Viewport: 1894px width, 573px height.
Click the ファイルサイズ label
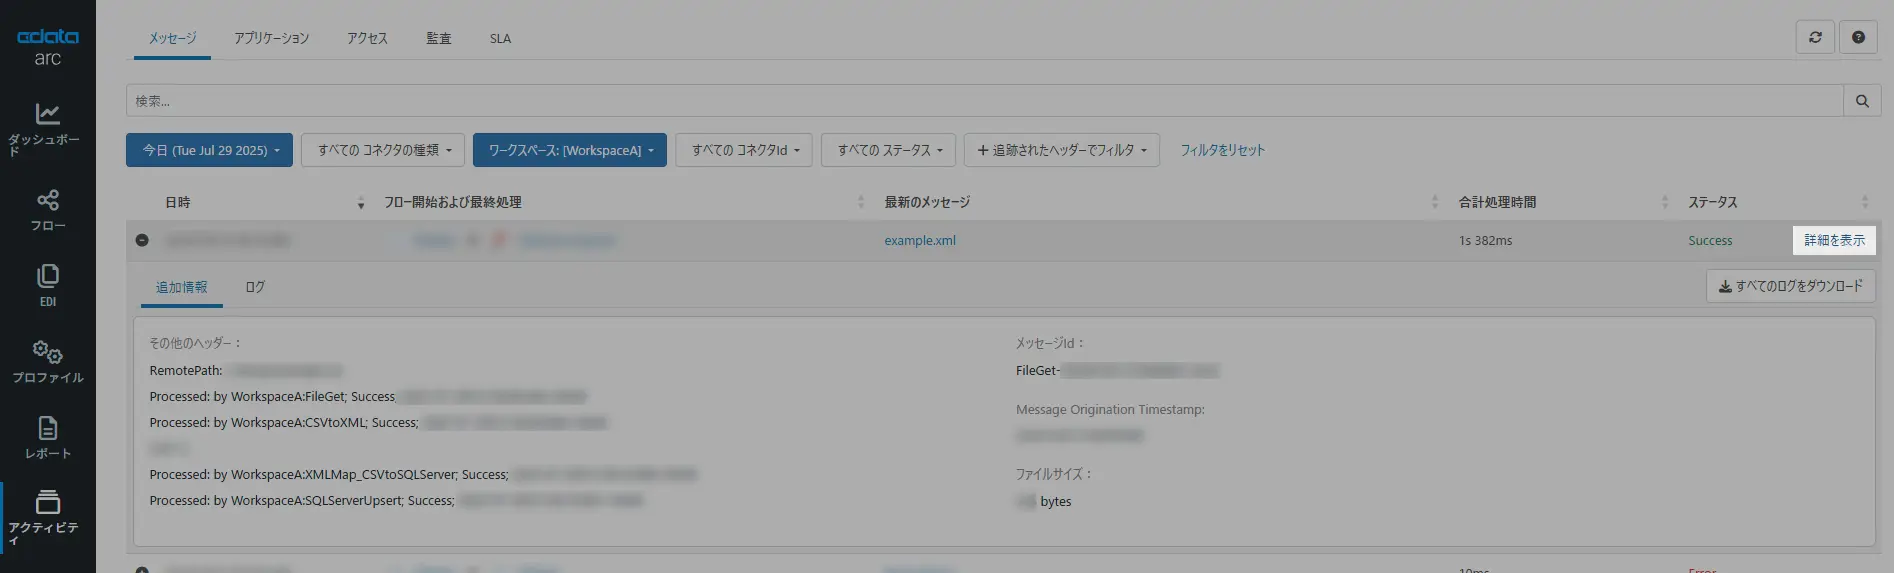tap(1054, 474)
